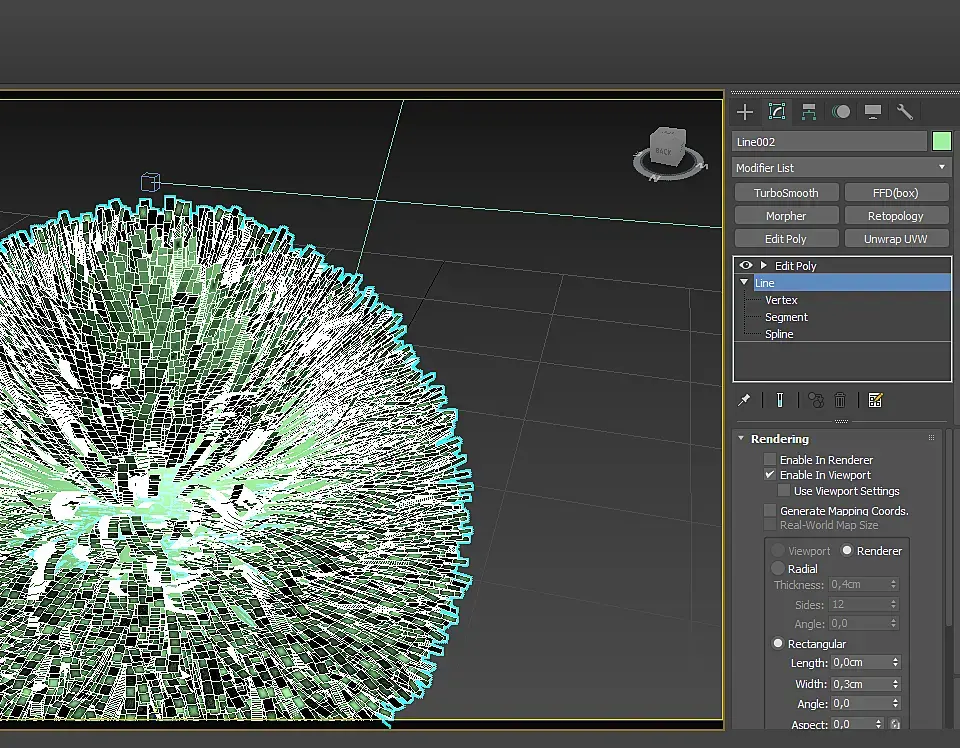Image resolution: width=960 pixels, height=748 pixels.
Task: Check the Generate Mapping Coords. option
Action: coord(770,511)
